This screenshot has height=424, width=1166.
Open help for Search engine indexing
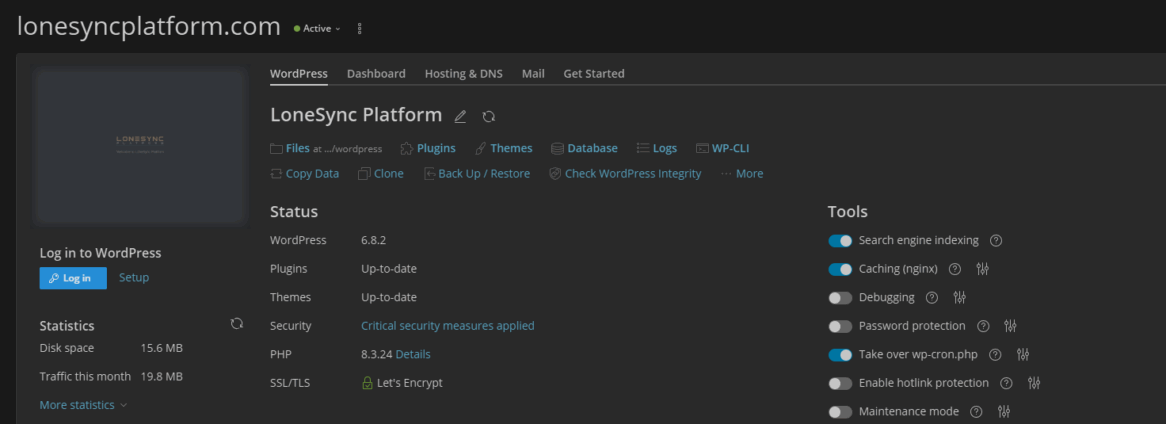pyautogui.click(x=996, y=240)
